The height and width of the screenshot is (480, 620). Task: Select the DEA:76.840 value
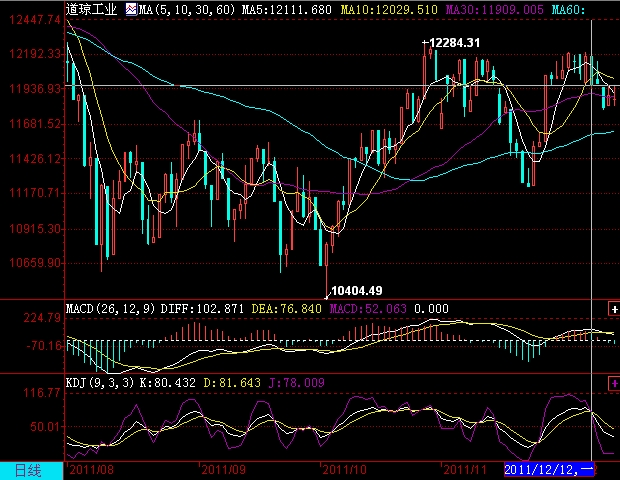coord(287,308)
